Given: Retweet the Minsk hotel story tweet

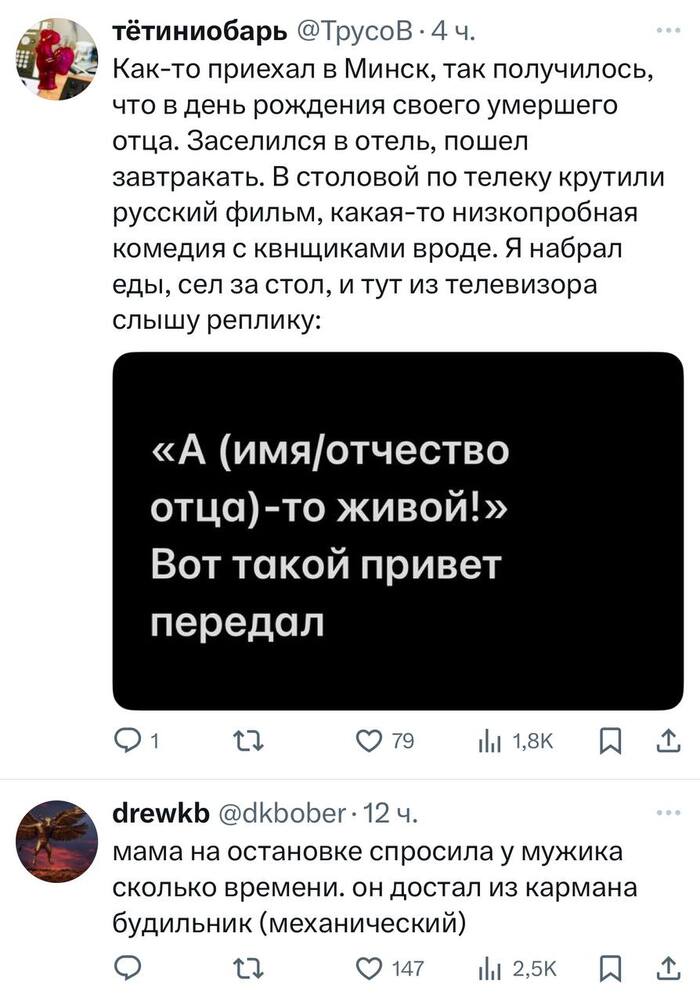Looking at the screenshot, I should click(245, 740).
